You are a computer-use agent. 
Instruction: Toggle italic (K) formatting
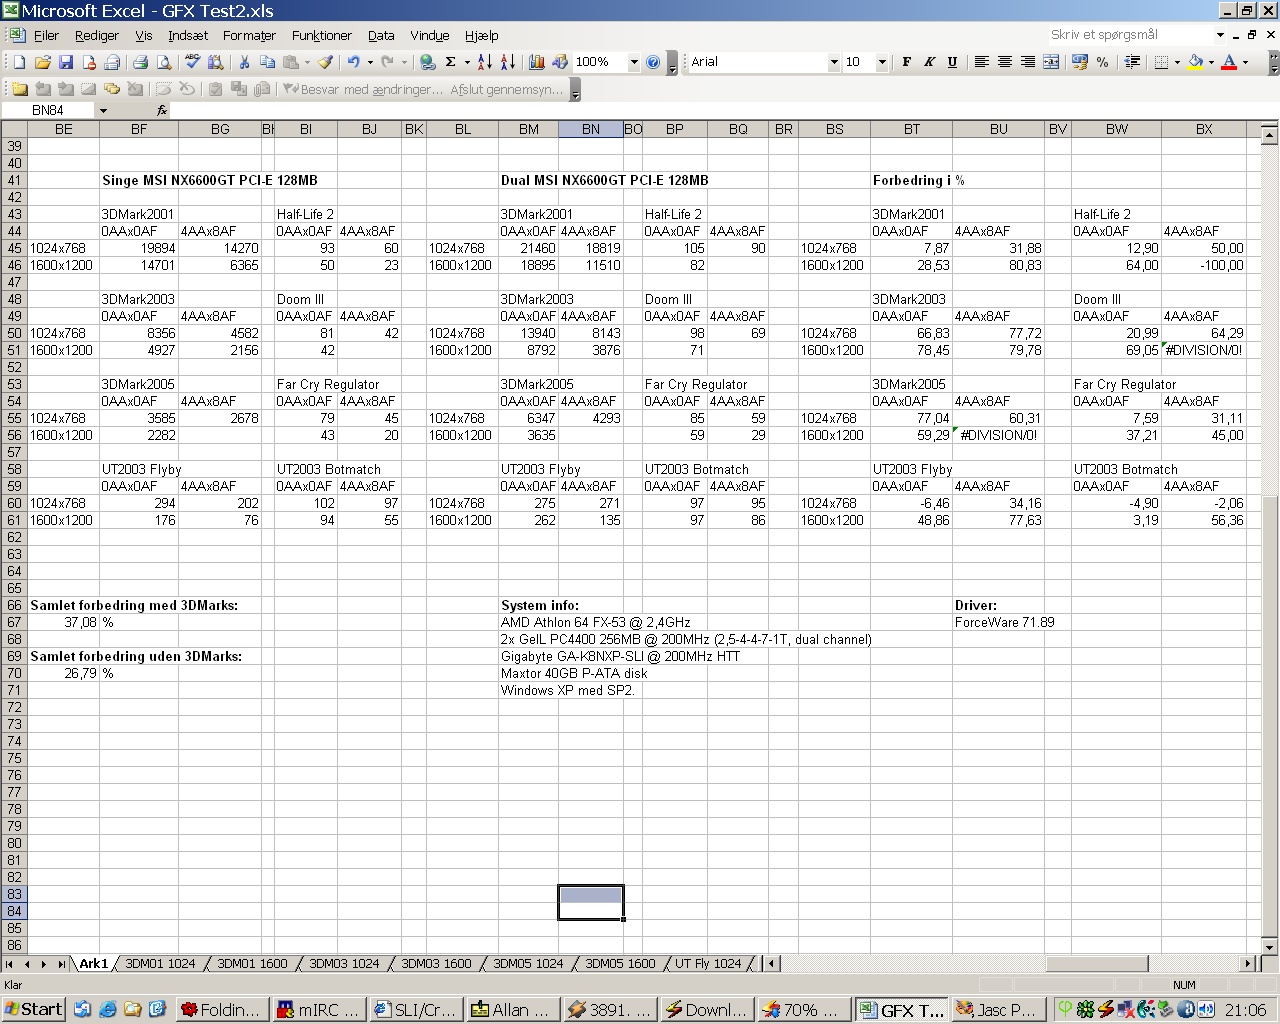click(929, 62)
